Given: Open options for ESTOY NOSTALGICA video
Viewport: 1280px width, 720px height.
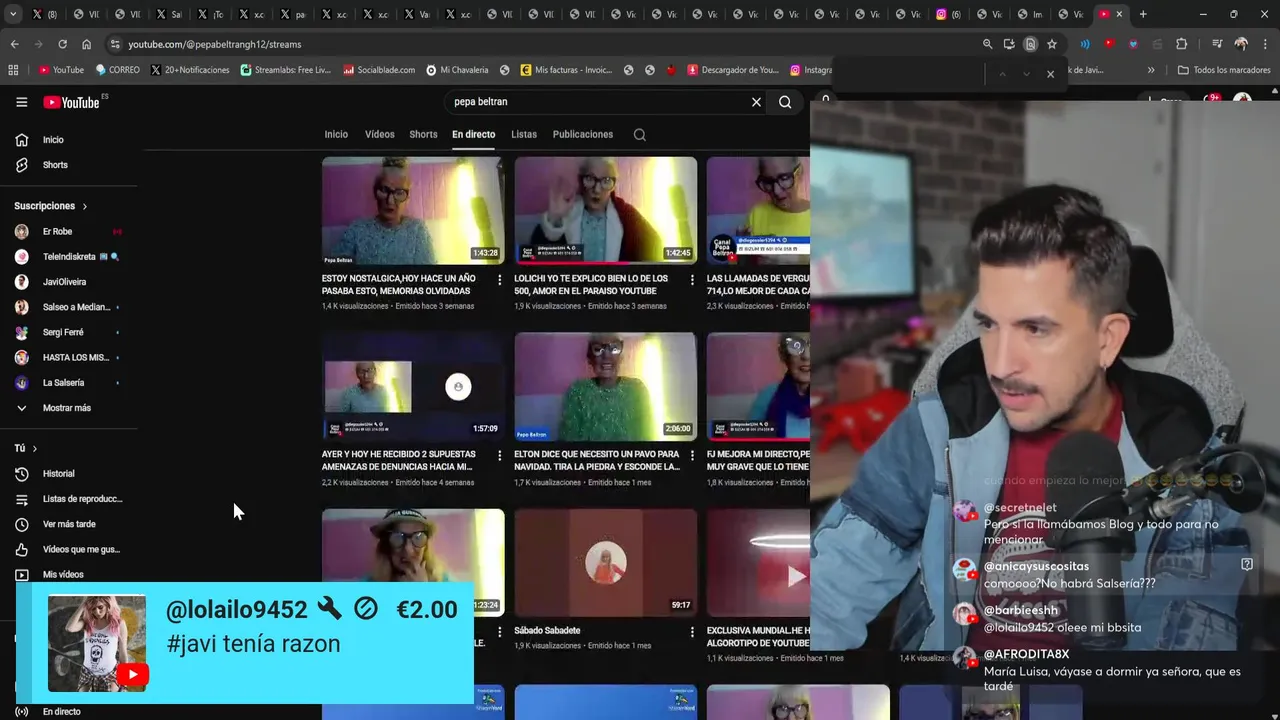Looking at the screenshot, I should click(x=500, y=280).
